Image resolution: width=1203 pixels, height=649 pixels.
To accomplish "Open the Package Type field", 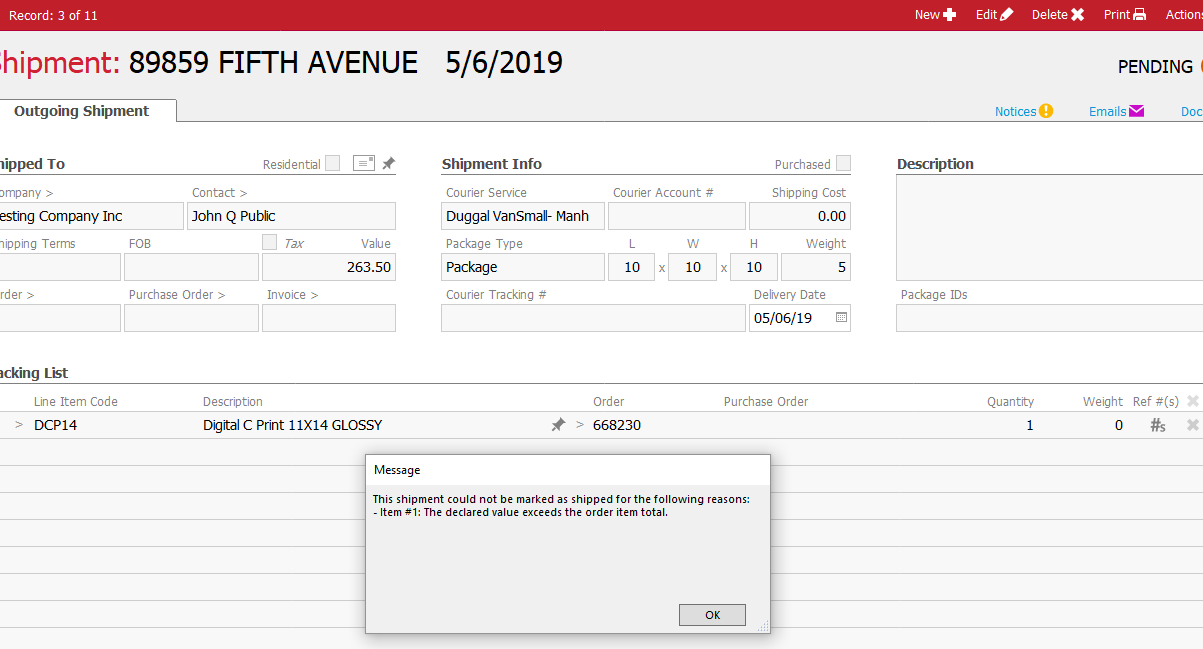I will [523, 267].
